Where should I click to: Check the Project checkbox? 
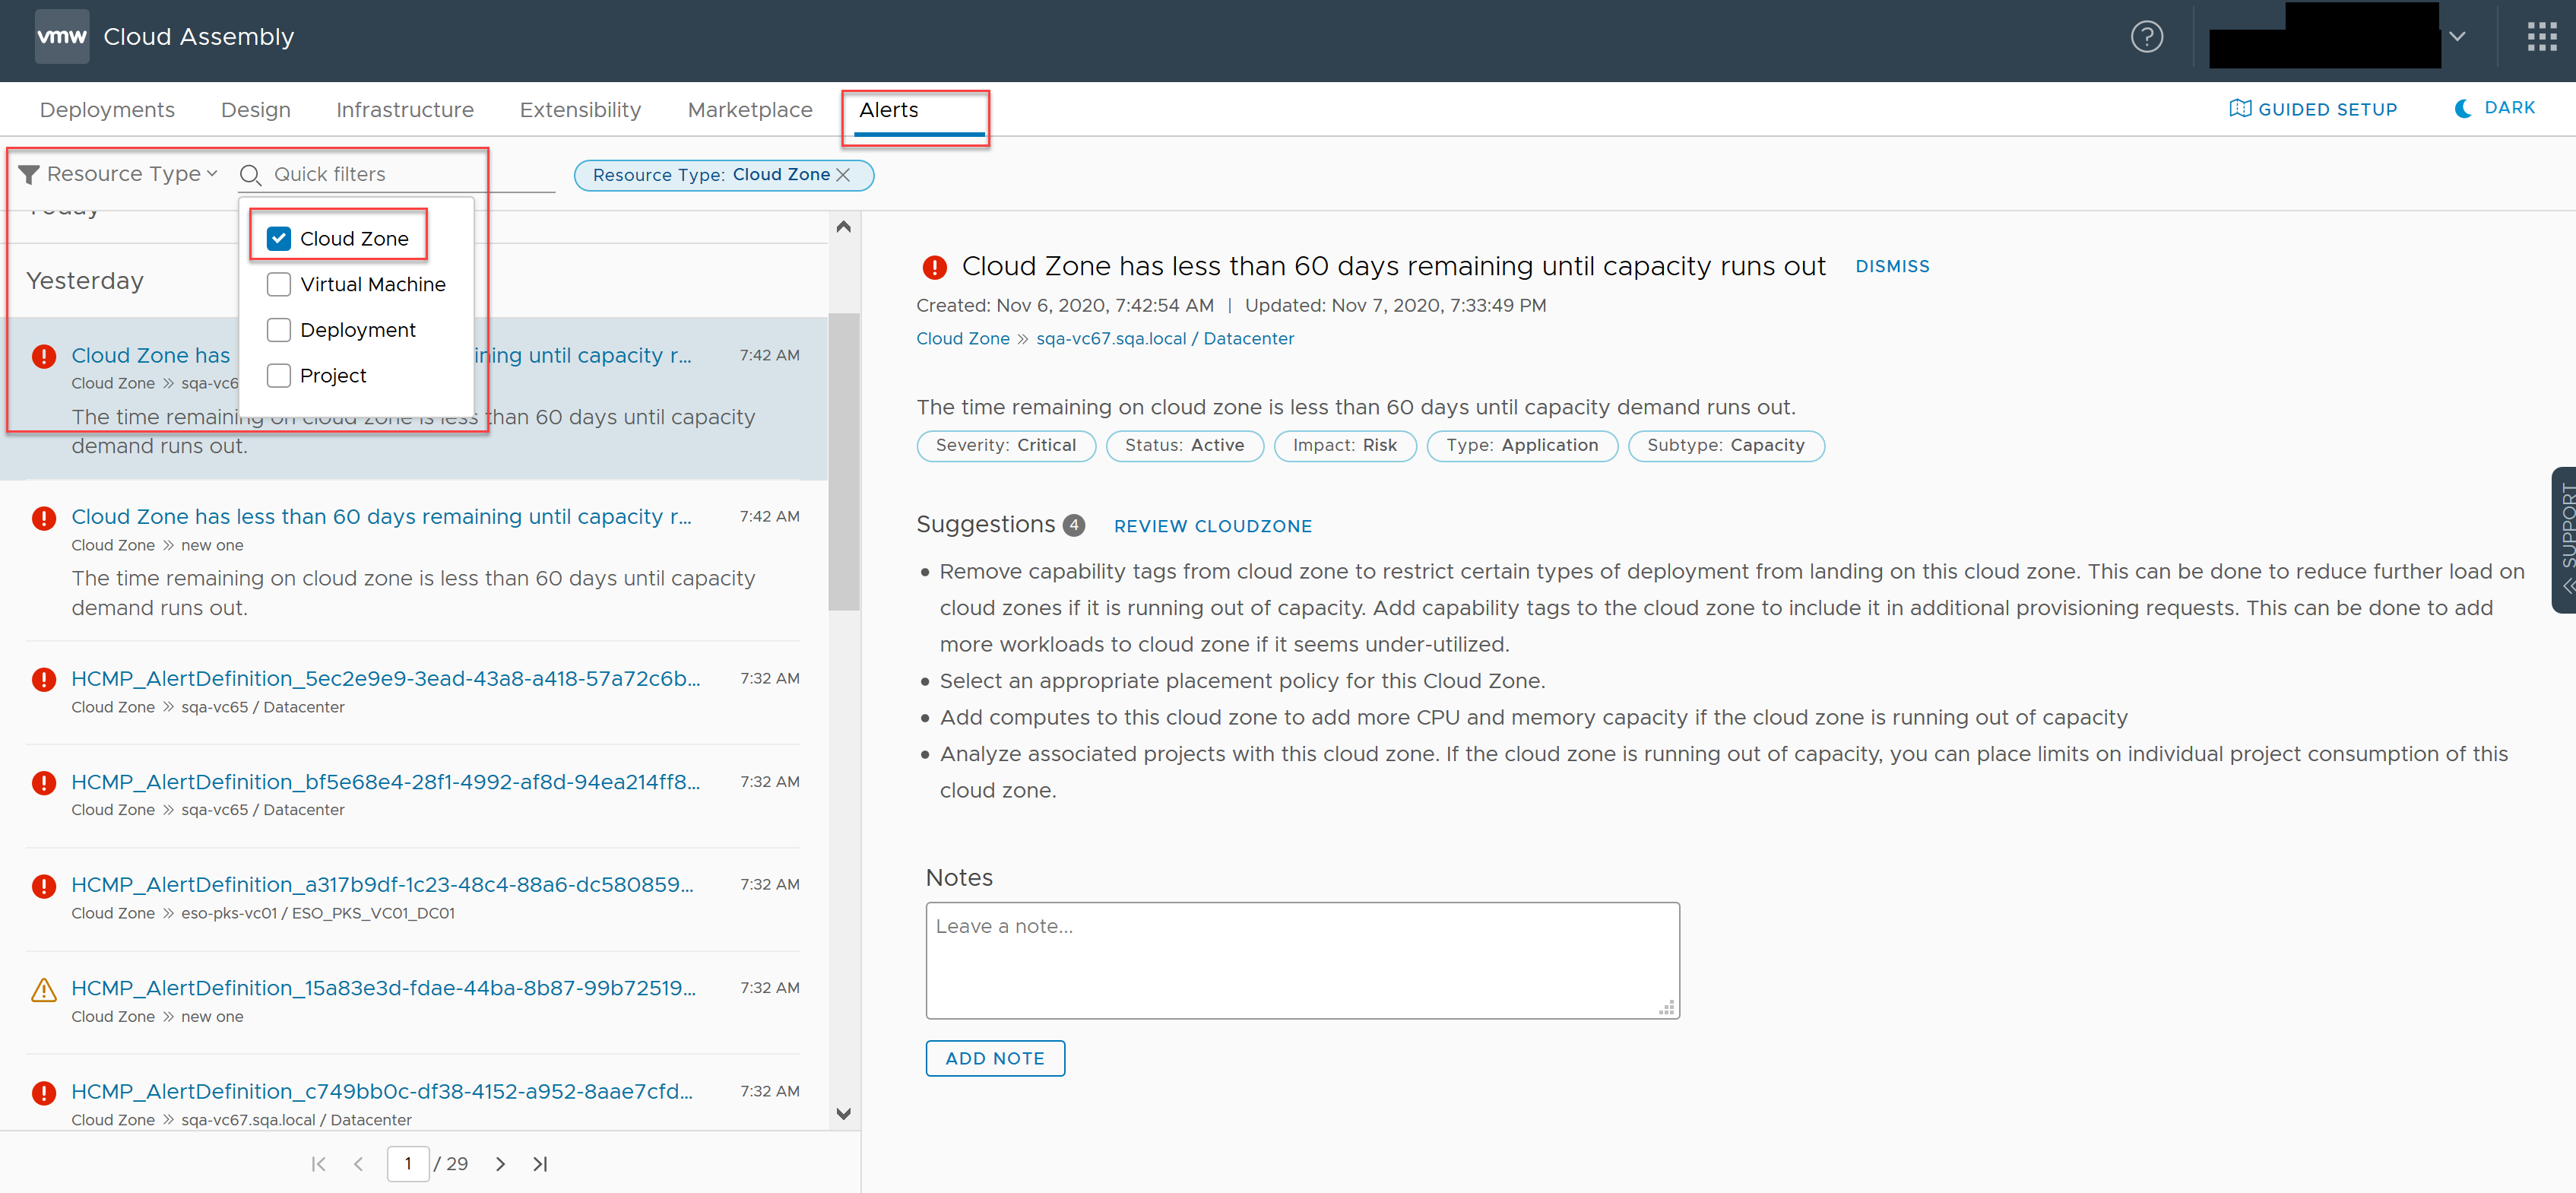pos(279,376)
